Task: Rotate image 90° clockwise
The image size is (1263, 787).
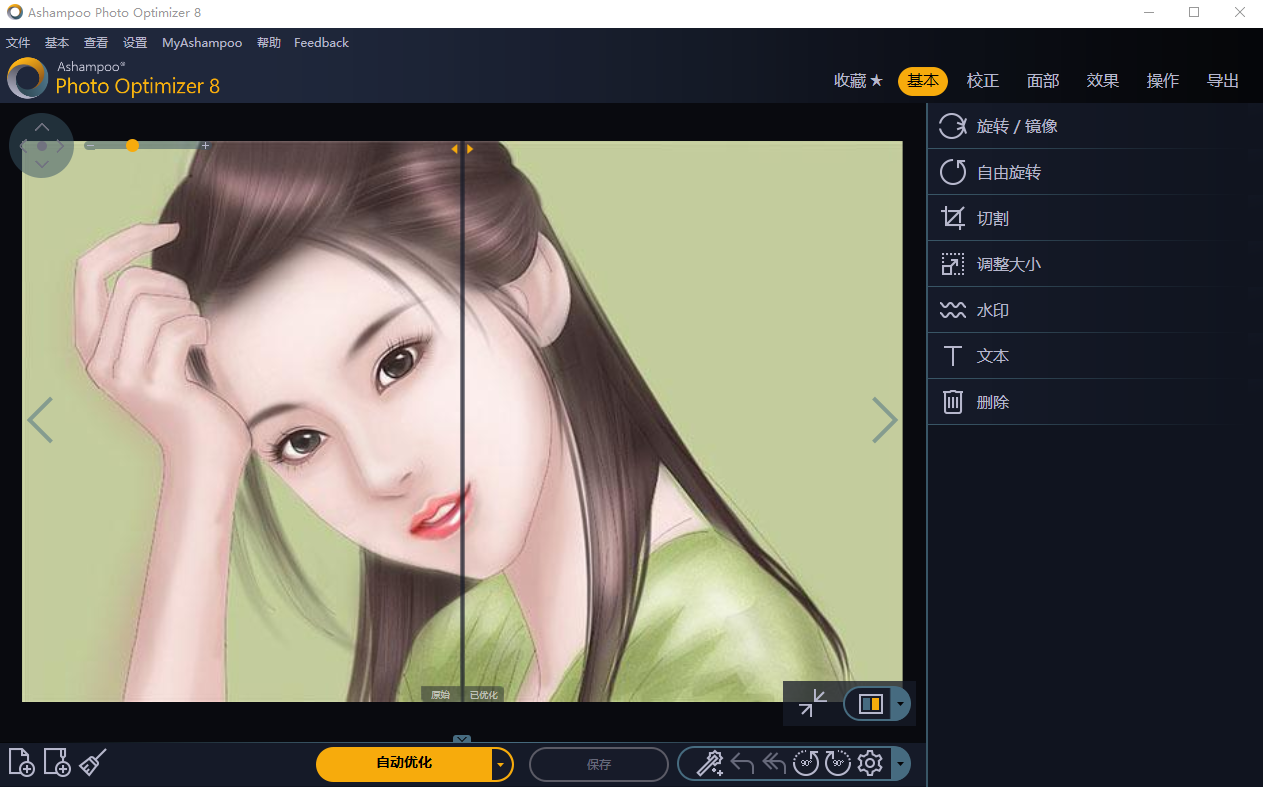Action: coord(838,764)
